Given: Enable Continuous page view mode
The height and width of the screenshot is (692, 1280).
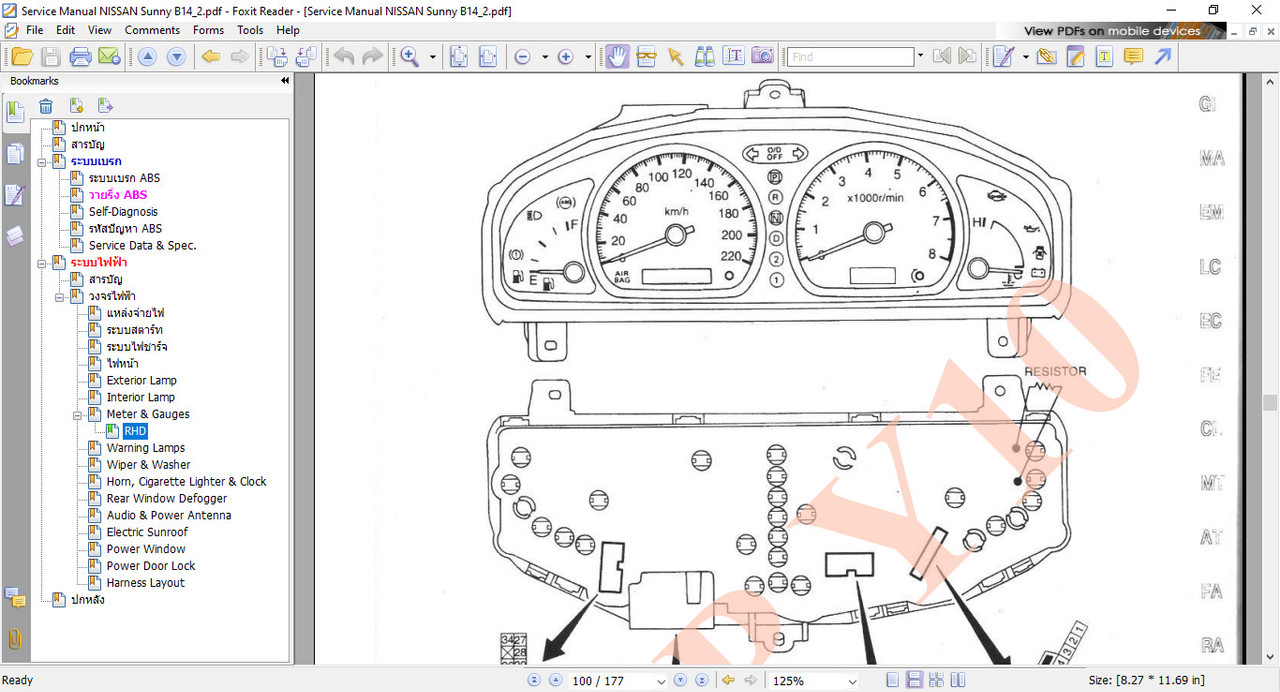Looking at the screenshot, I should 914,680.
